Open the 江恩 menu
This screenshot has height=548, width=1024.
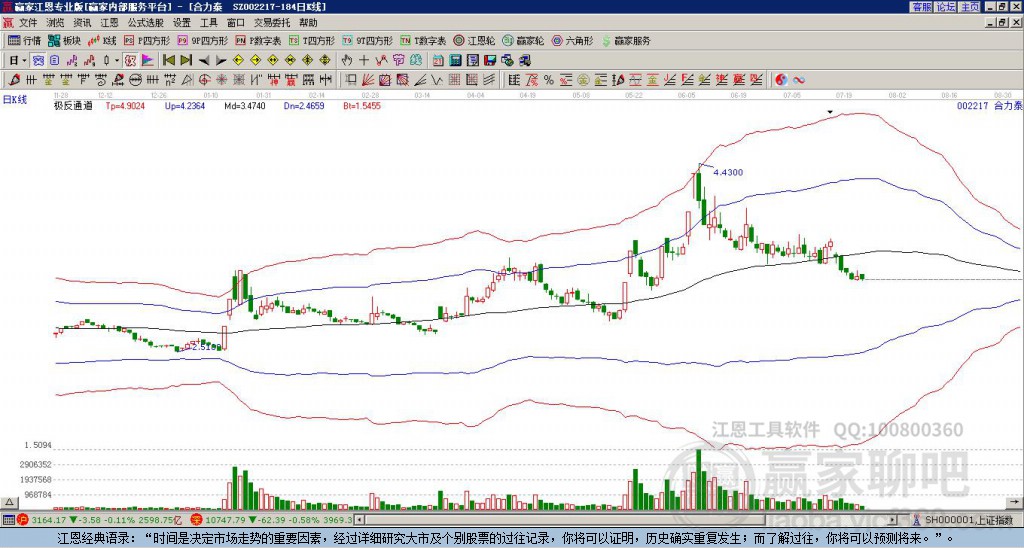[x=109, y=23]
